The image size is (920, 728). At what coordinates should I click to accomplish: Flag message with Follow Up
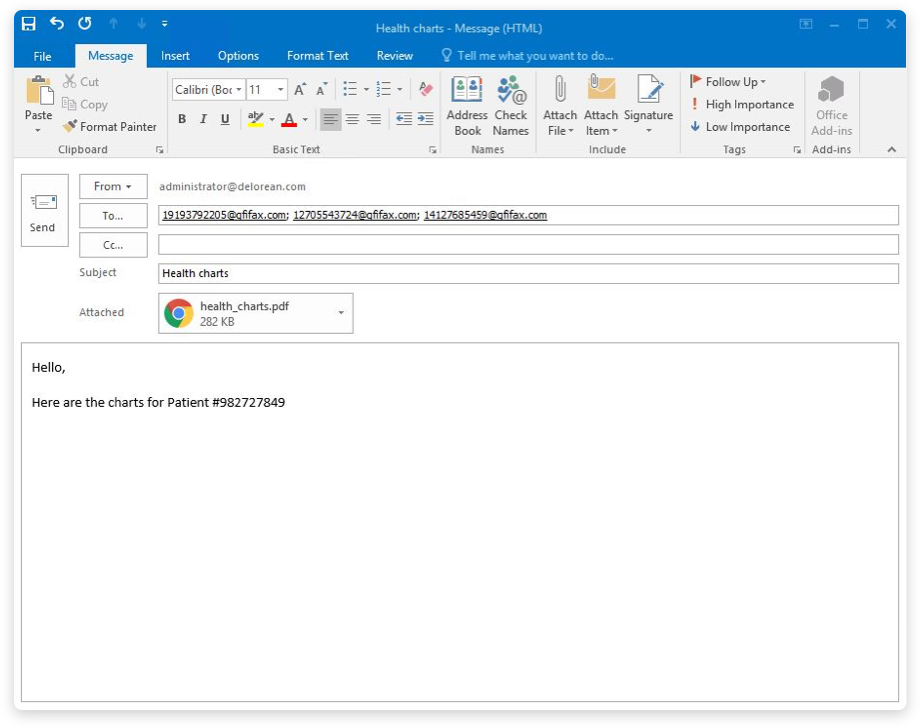pyautogui.click(x=728, y=82)
